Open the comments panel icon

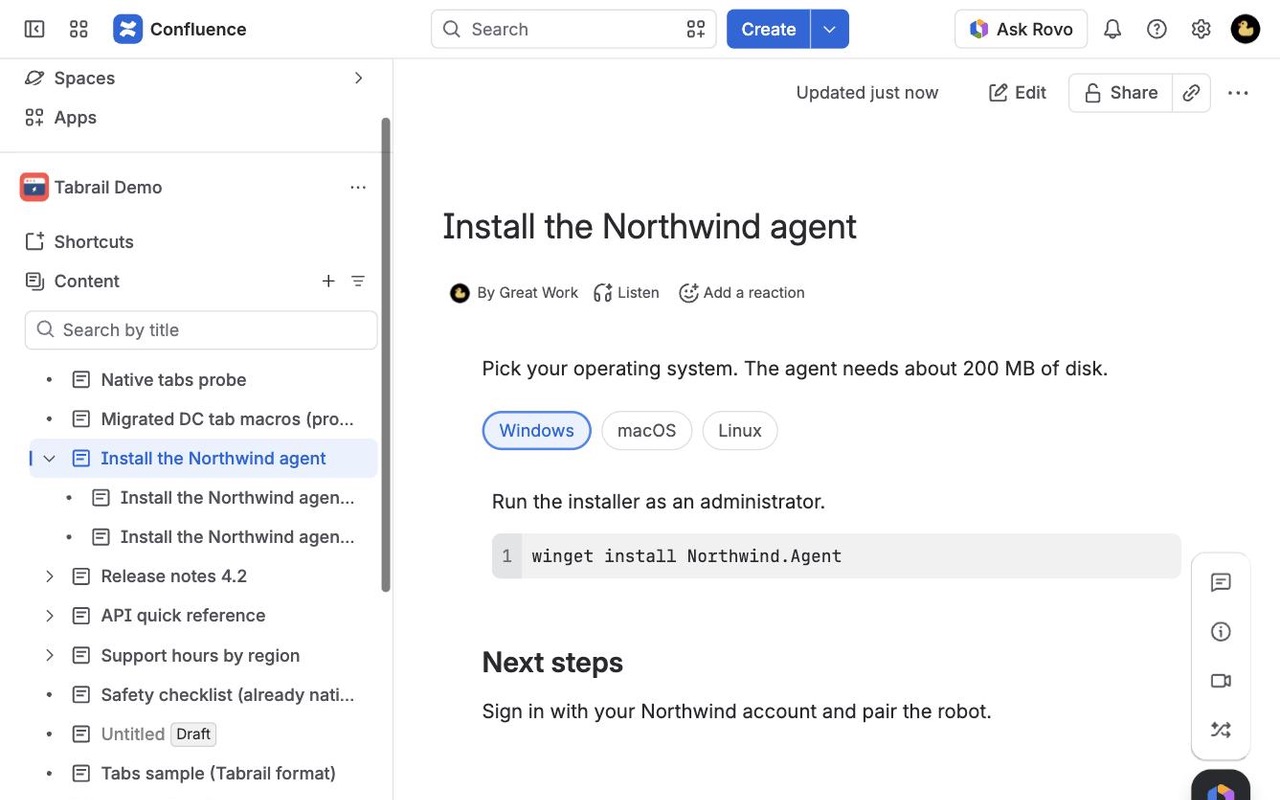pyautogui.click(x=1220, y=582)
